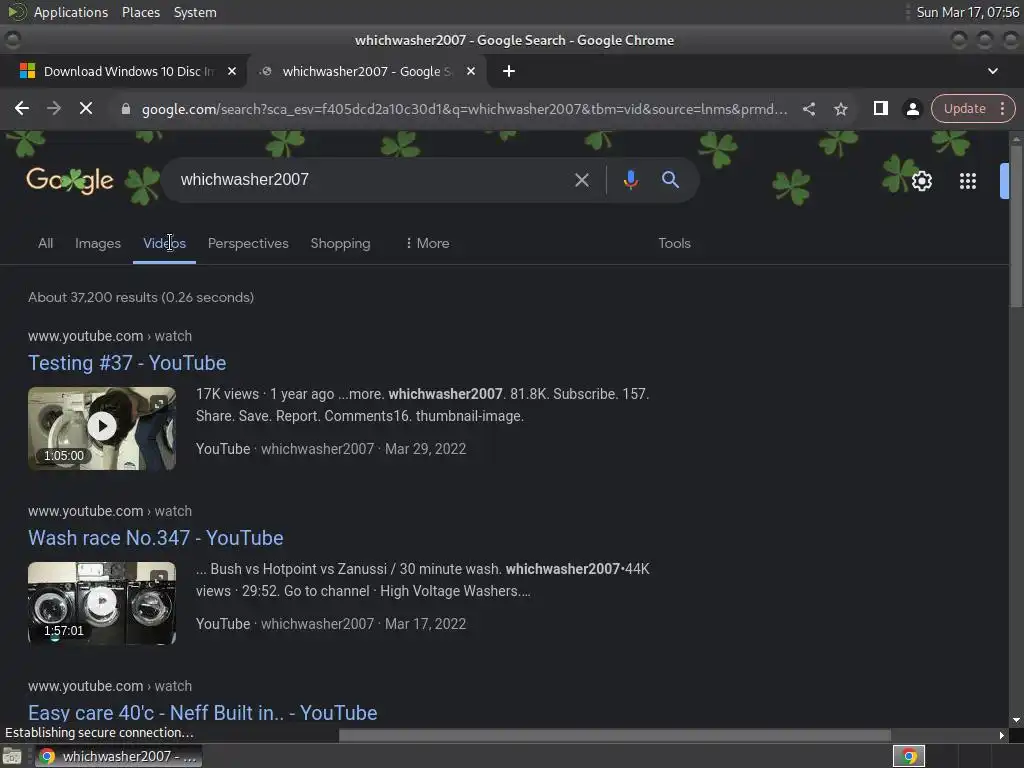Switch to the Images results tab
The image size is (1024, 768).
(x=98, y=243)
